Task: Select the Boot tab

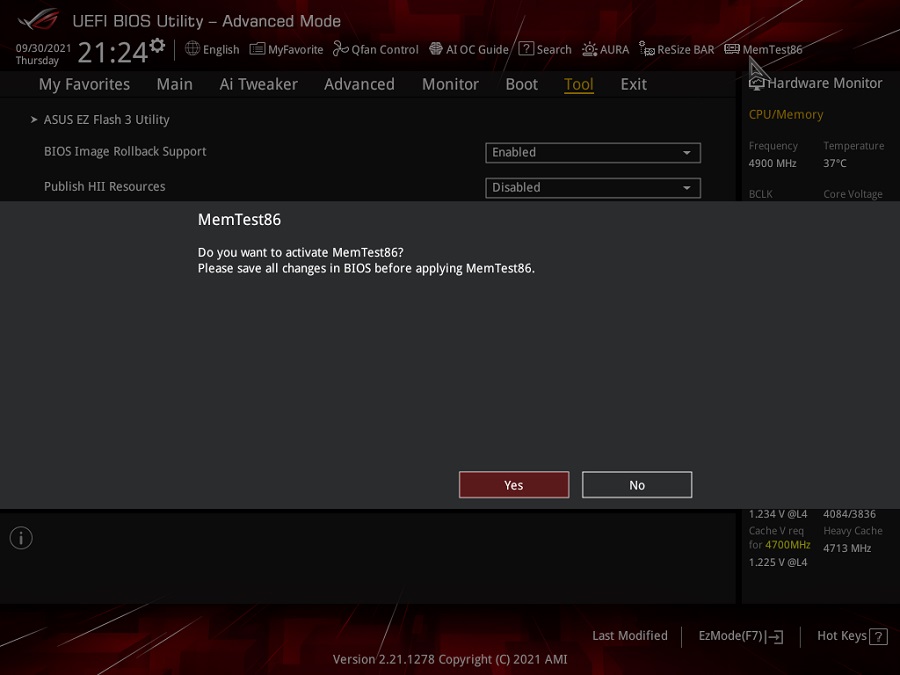Action: click(x=522, y=84)
